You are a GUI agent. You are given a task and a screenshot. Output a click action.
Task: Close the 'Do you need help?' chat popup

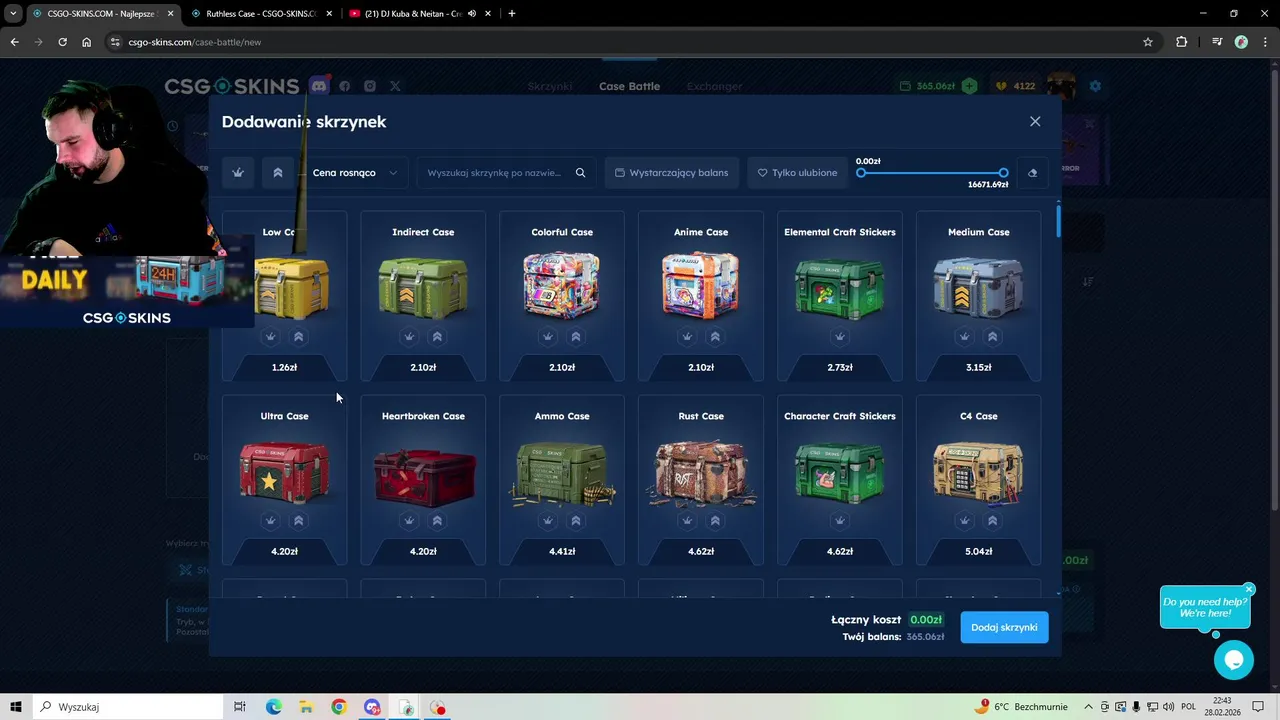tap(1249, 589)
